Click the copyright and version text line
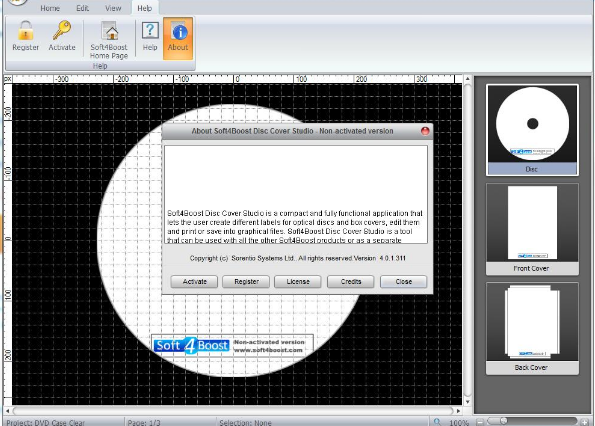The image size is (595, 426). [298, 258]
